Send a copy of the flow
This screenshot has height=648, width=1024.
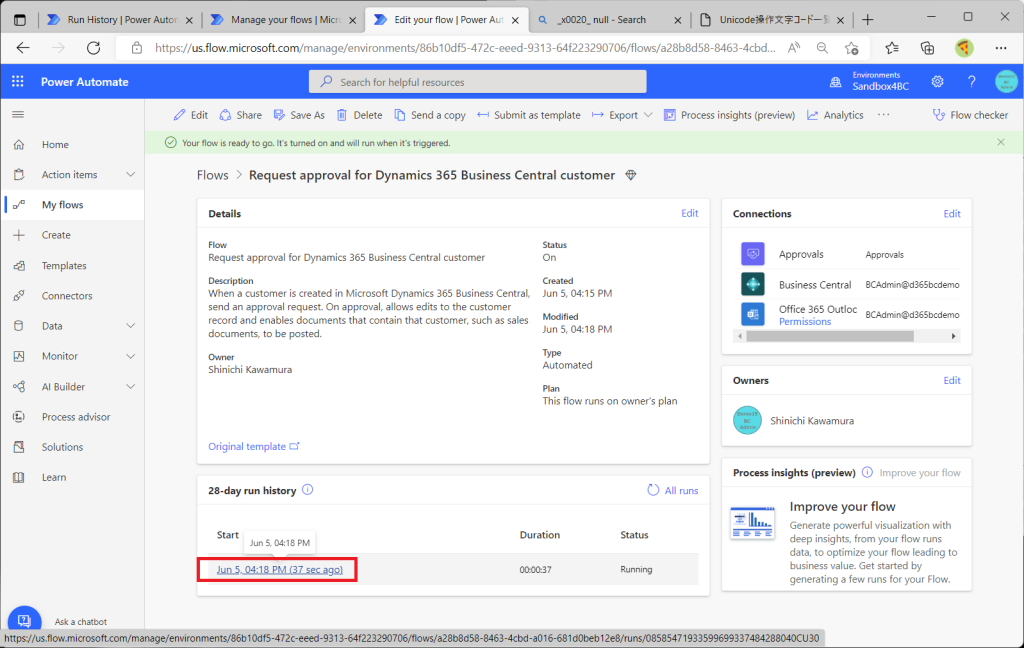(x=430, y=115)
